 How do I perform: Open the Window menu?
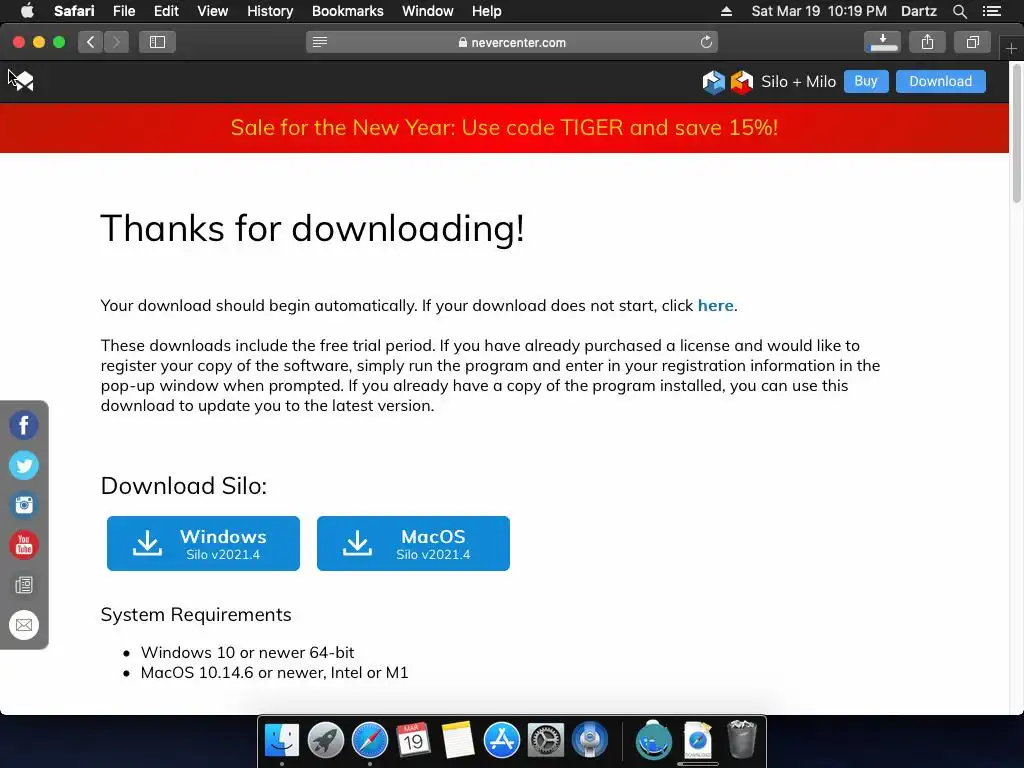pos(427,11)
